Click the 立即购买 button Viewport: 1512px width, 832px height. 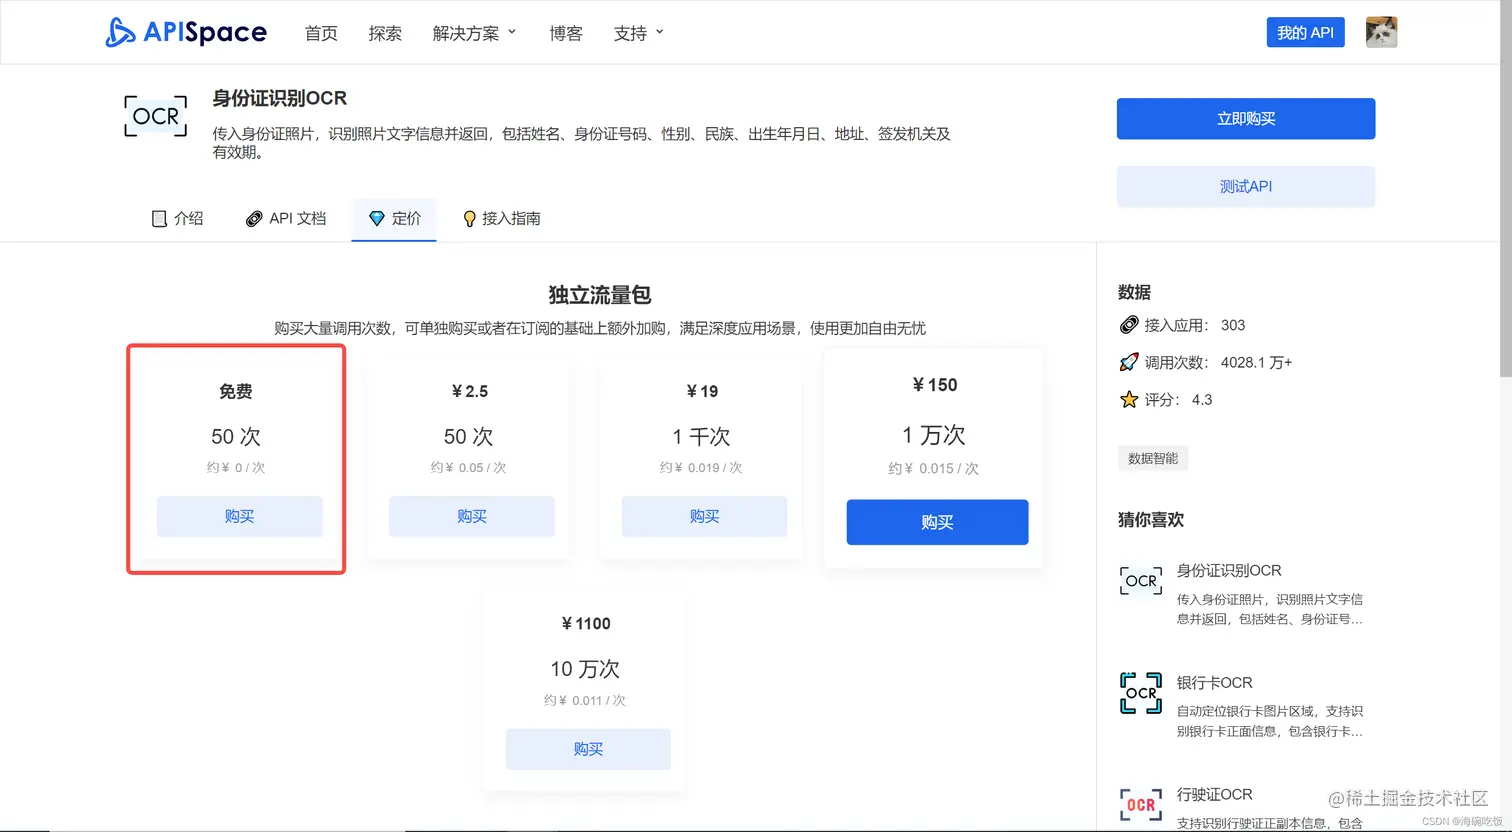click(1245, 118)
